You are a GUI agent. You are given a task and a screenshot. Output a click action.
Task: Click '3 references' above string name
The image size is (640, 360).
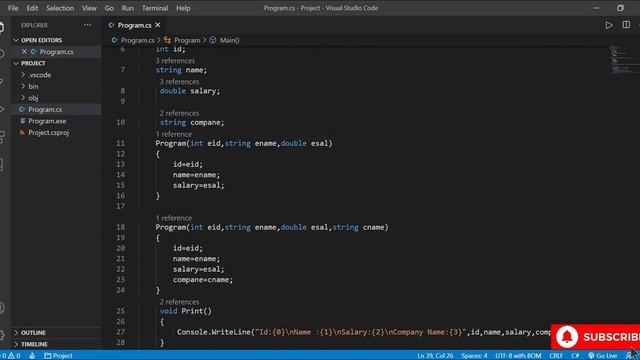(x=175, y=61)
